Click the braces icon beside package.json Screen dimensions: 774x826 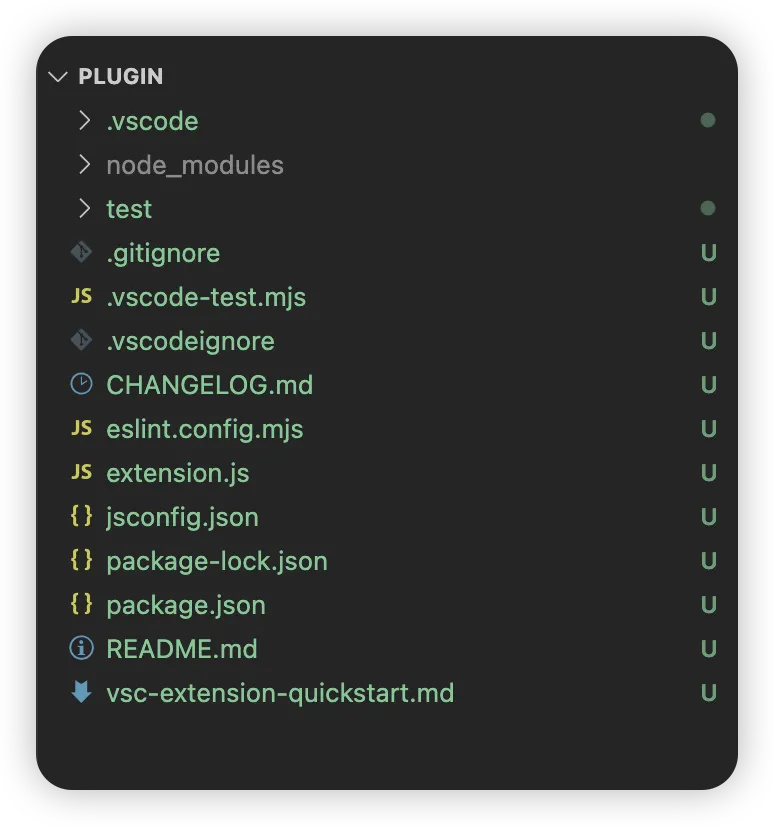pos(81,605)
